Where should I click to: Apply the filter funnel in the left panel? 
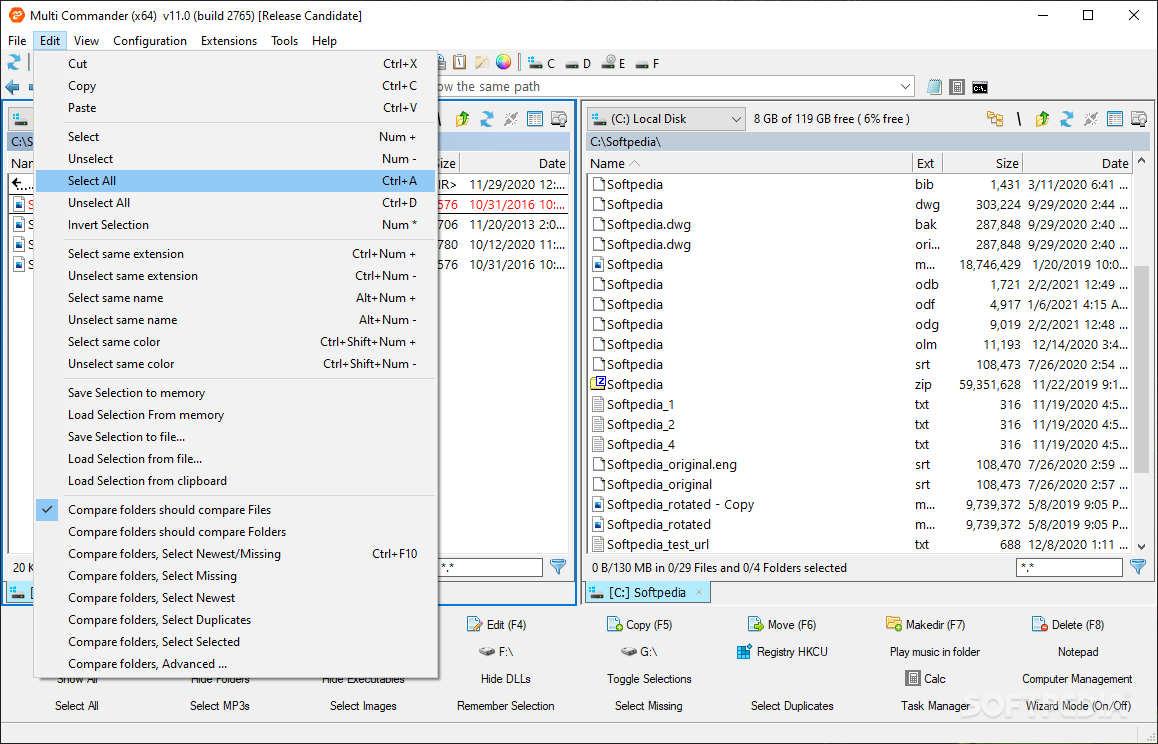[558, 567]
